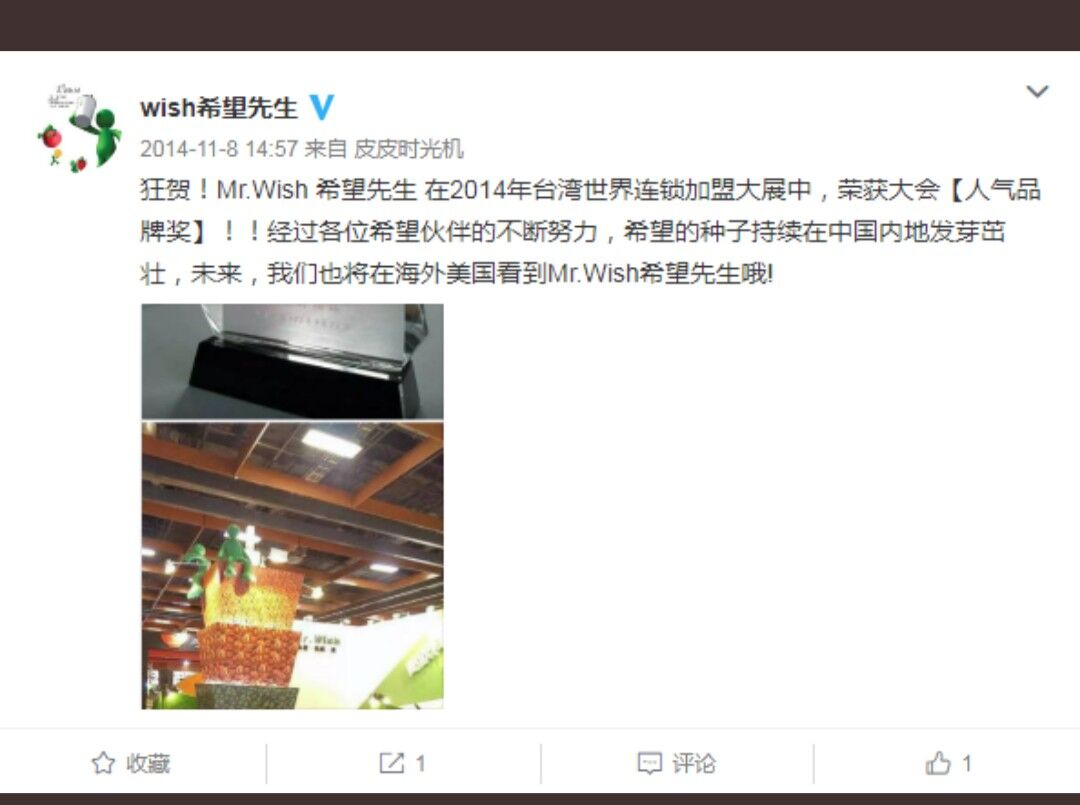Click the like count number 1
The image size is (1080, 805).
(966, 763)
